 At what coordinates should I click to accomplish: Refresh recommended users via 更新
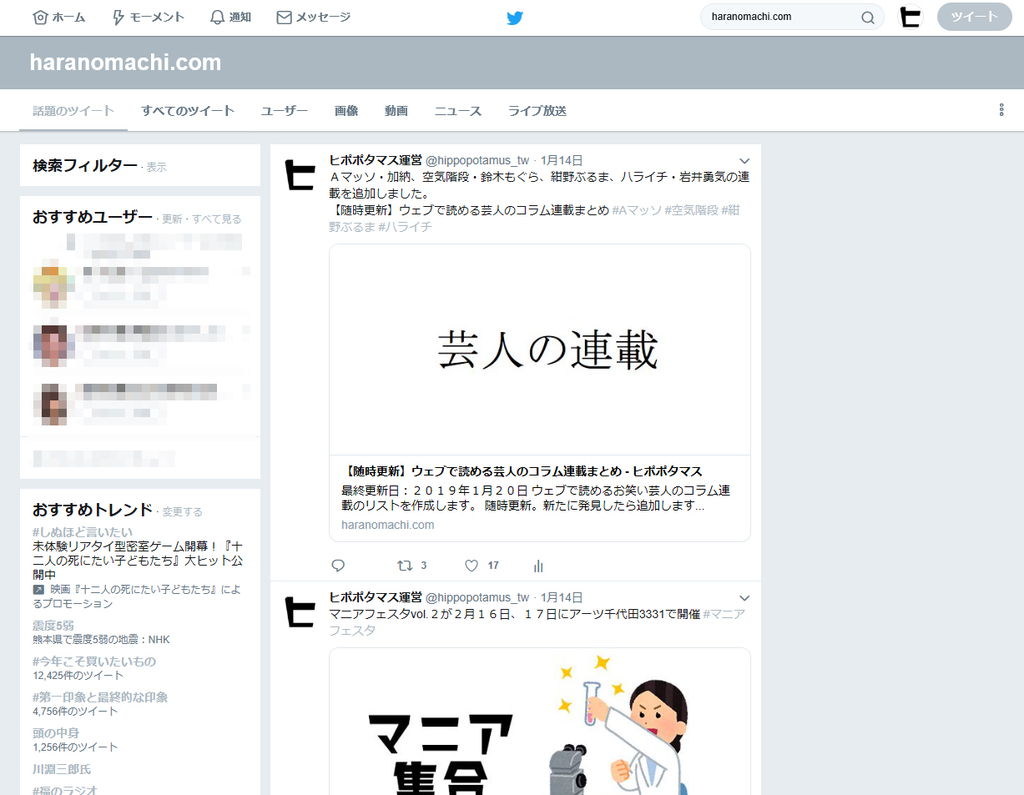(172, 219)
